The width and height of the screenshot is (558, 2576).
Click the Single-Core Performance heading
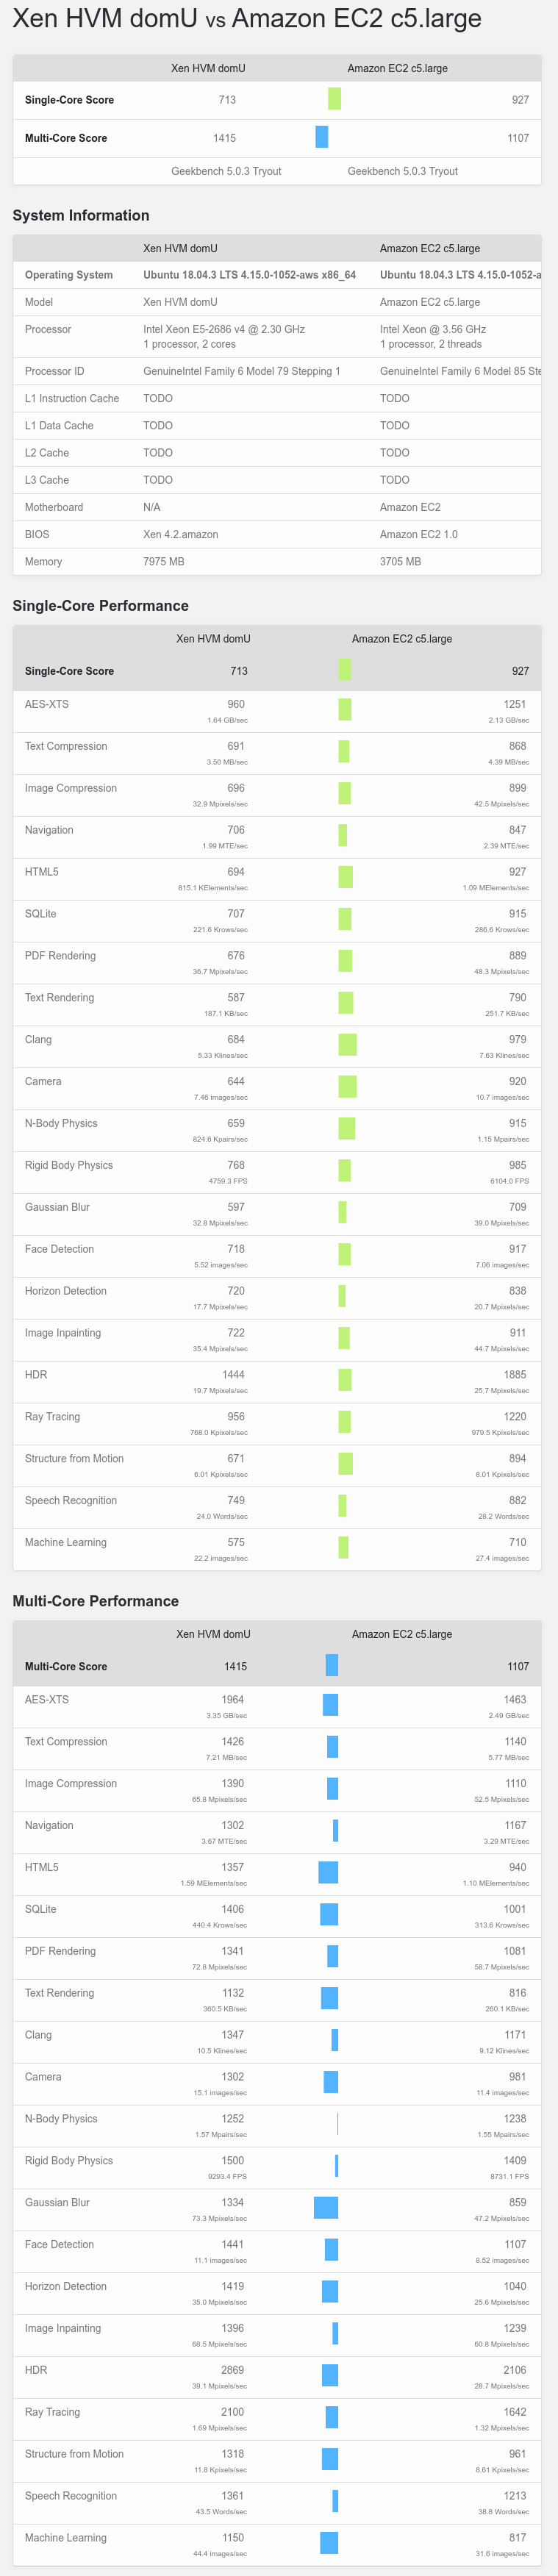pos(101,606)
